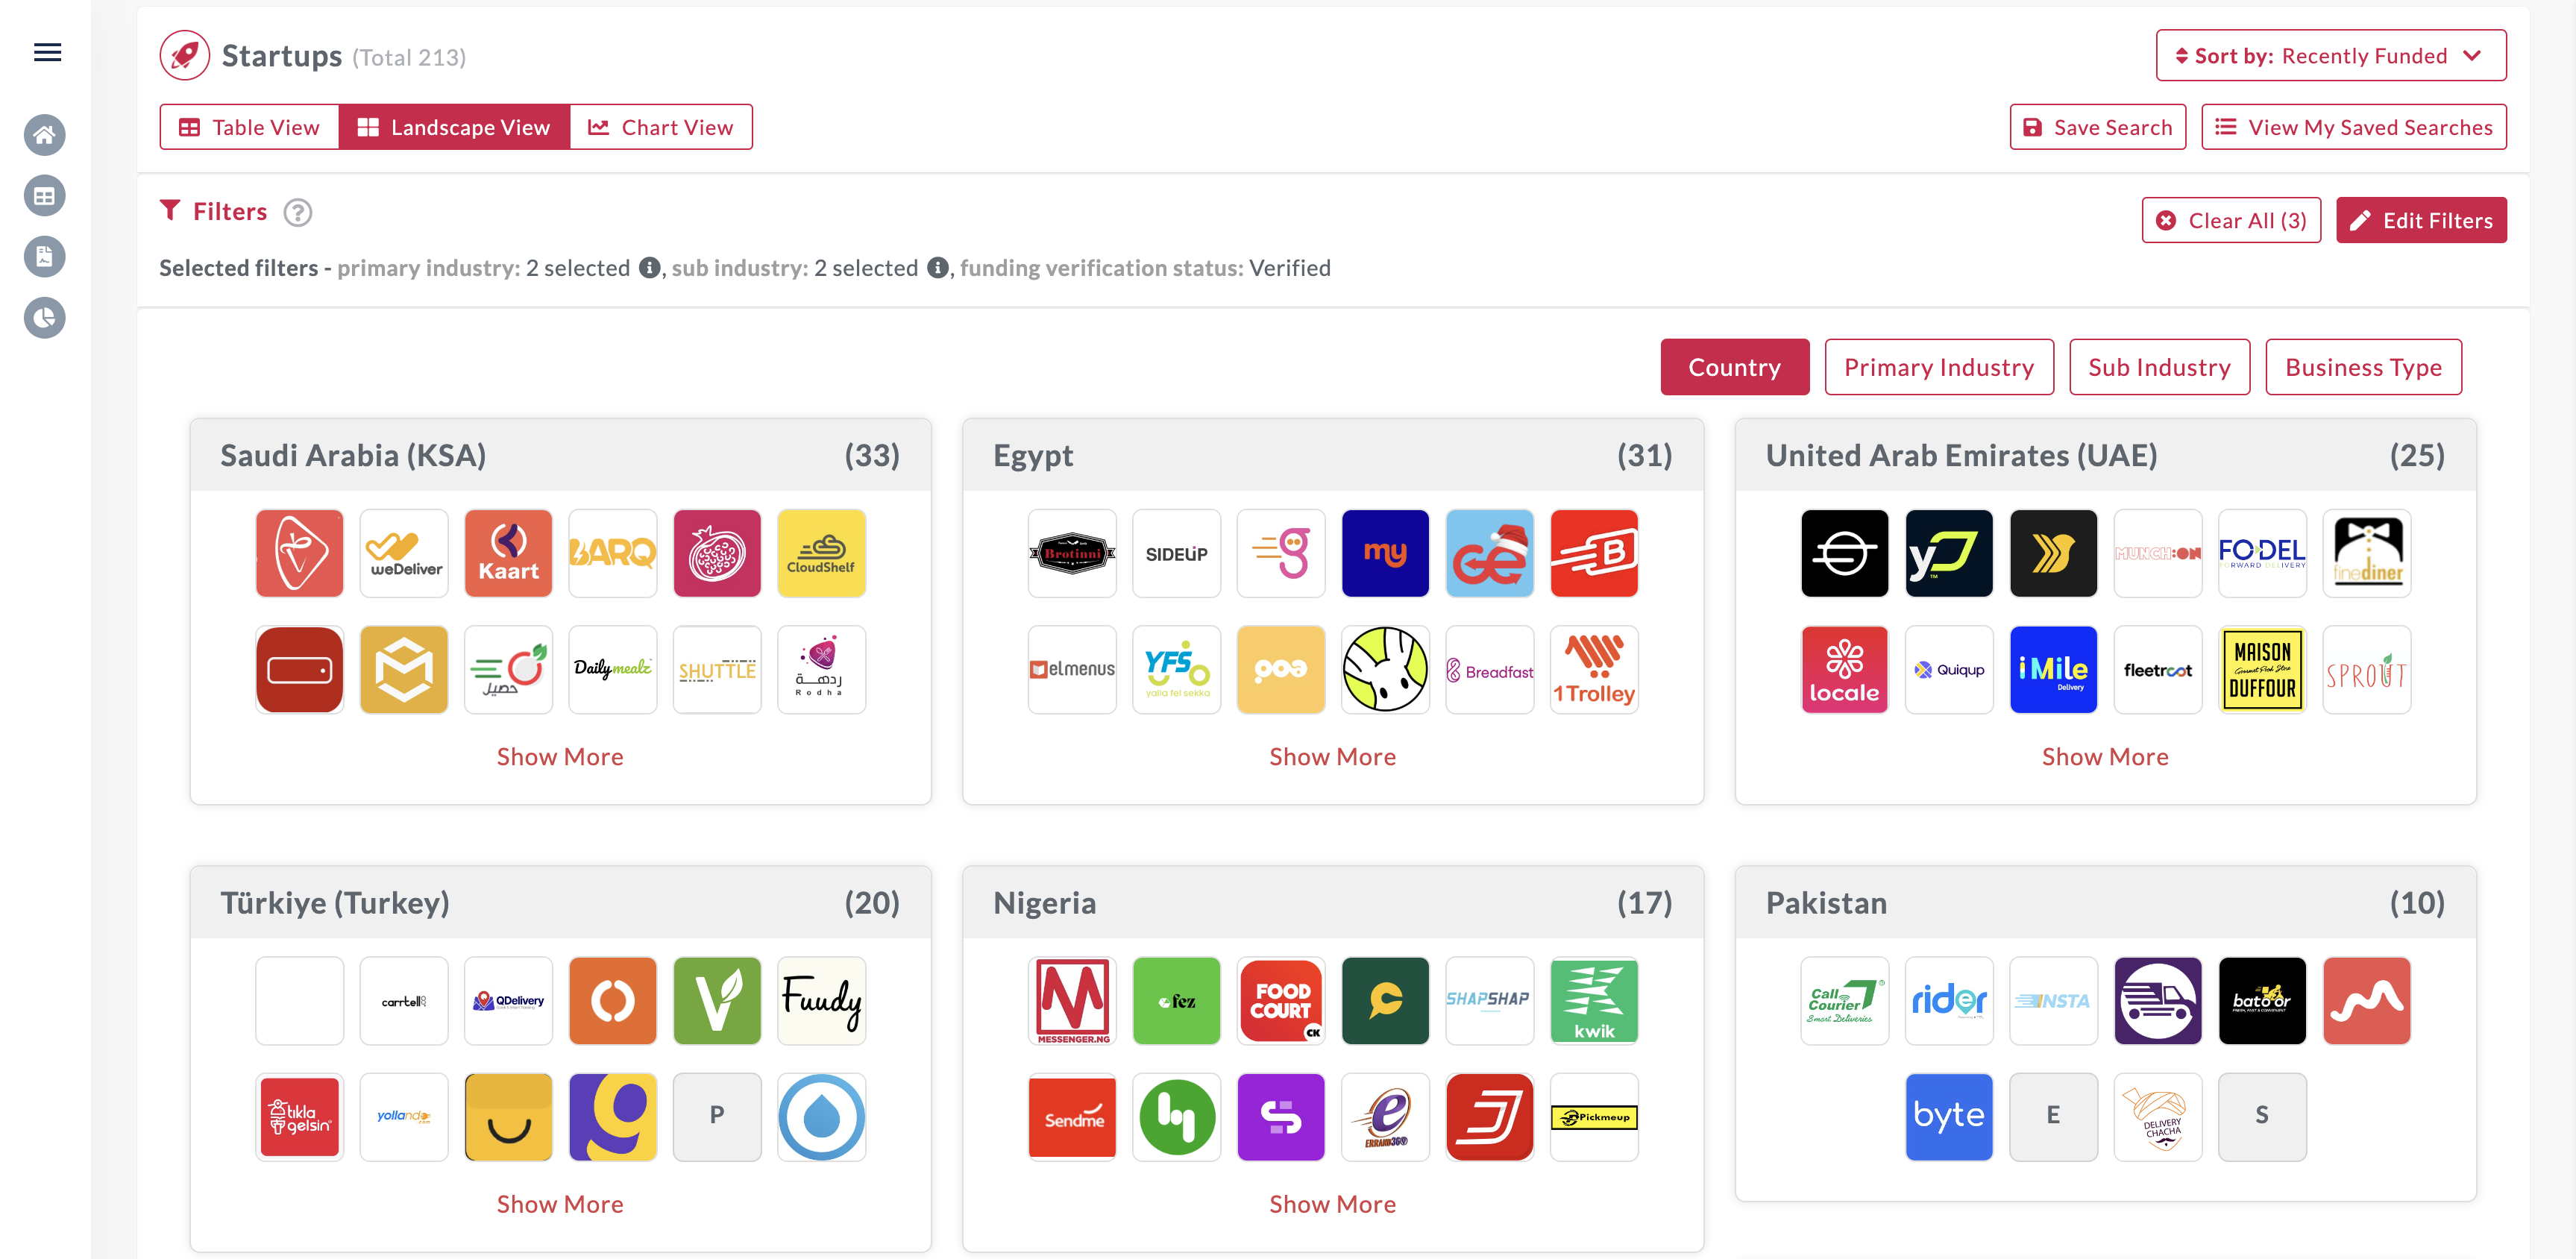This screenshot has height=1259, width=2576.
Task: Open the Call Courier startup logo
Action: [x=1844, y=1001]
